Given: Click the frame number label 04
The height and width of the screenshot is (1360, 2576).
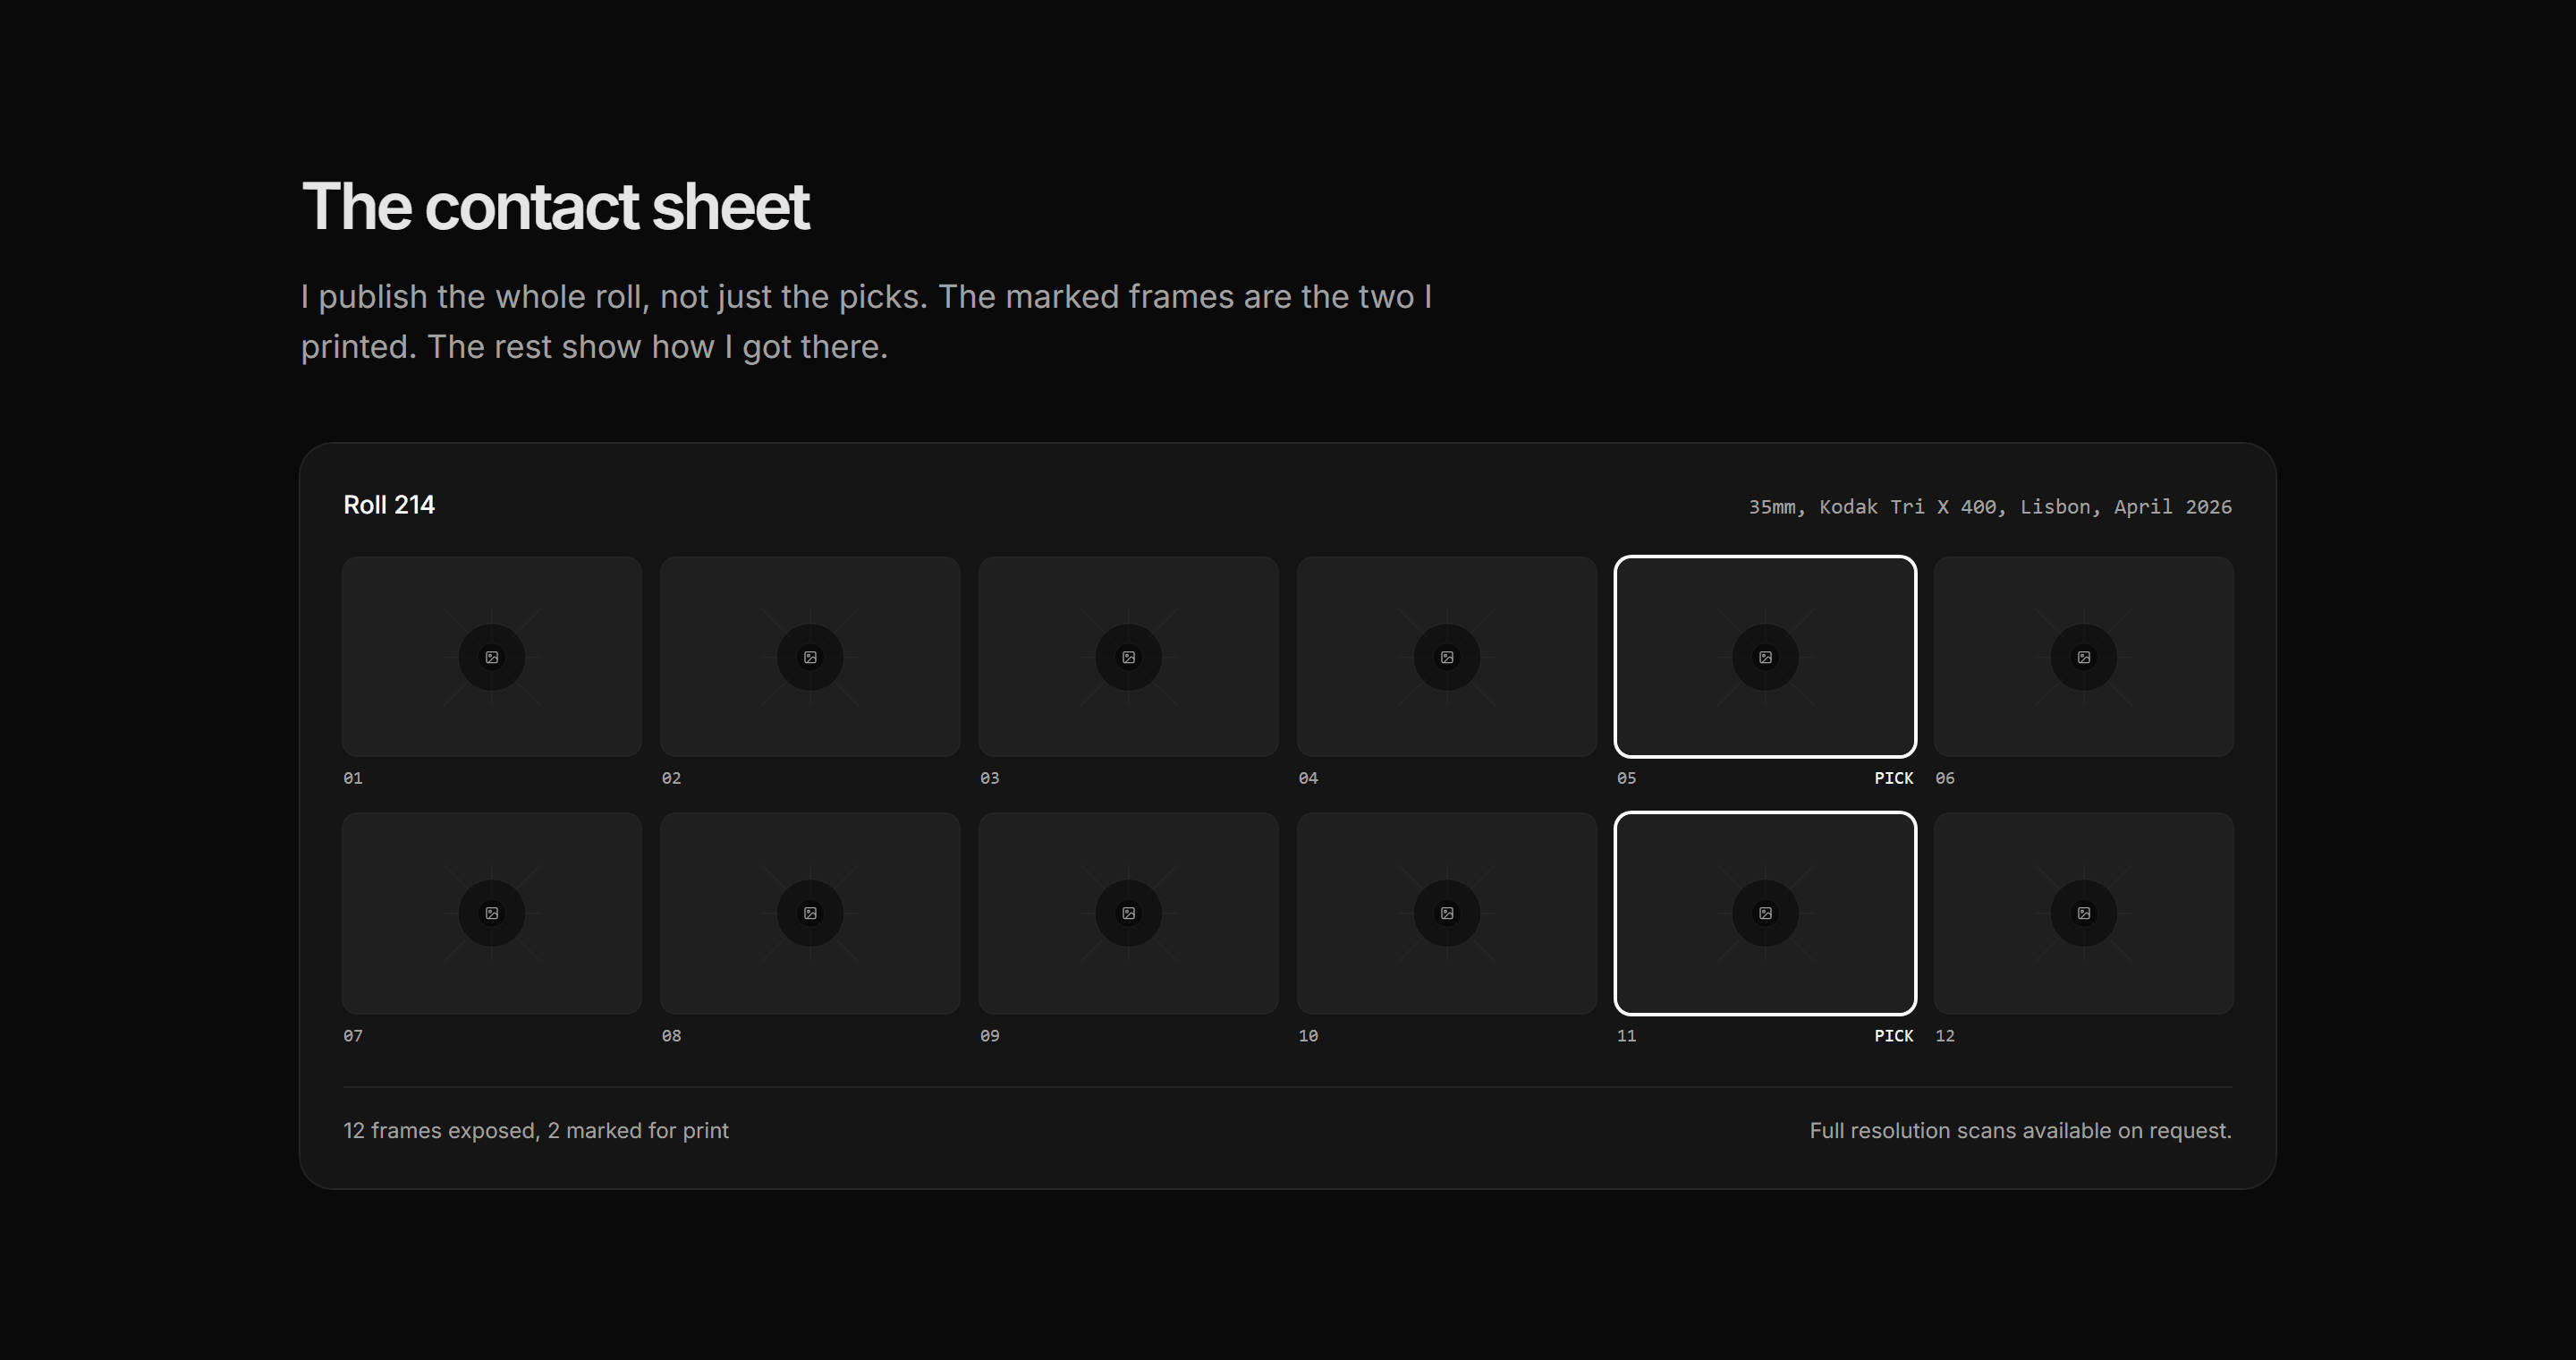Looking at the screenshot, I should pyautogui.click(x=1308, y=778).
